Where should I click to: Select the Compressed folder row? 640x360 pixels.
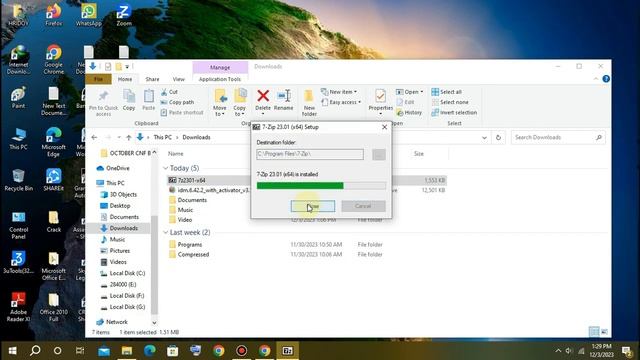(x=307, y=254)
